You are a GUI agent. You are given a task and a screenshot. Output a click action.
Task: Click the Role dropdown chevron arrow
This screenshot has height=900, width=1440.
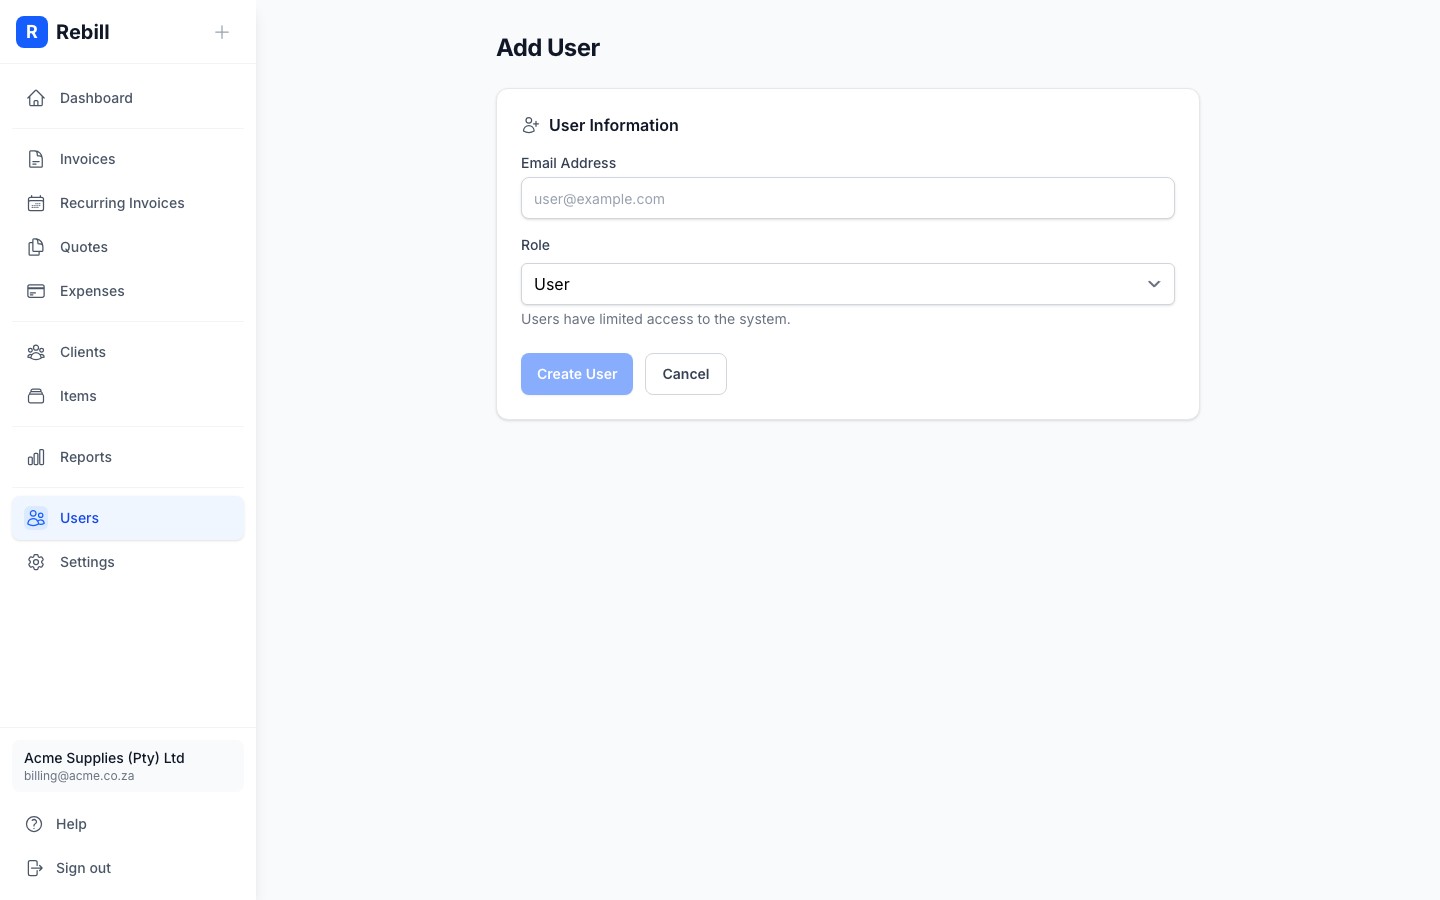point(1154,284)
